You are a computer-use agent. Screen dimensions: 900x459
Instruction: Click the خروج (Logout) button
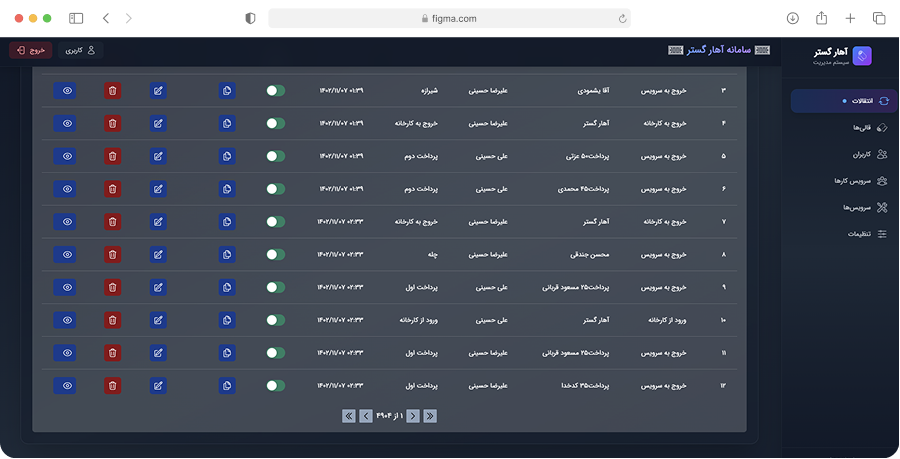click(31, 49)
